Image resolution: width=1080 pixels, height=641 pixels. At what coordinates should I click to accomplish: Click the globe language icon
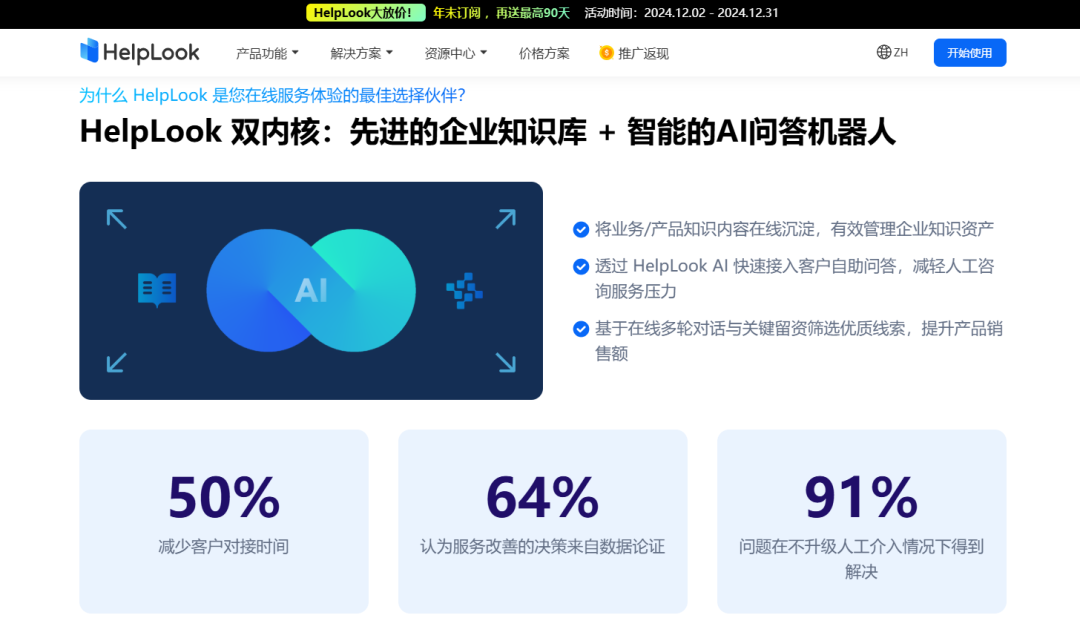click(884, 52)
